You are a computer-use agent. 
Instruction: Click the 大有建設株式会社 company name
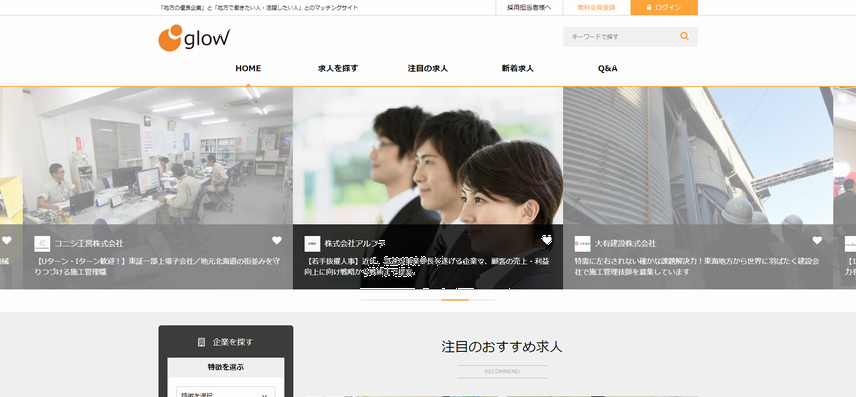point(625,243)
